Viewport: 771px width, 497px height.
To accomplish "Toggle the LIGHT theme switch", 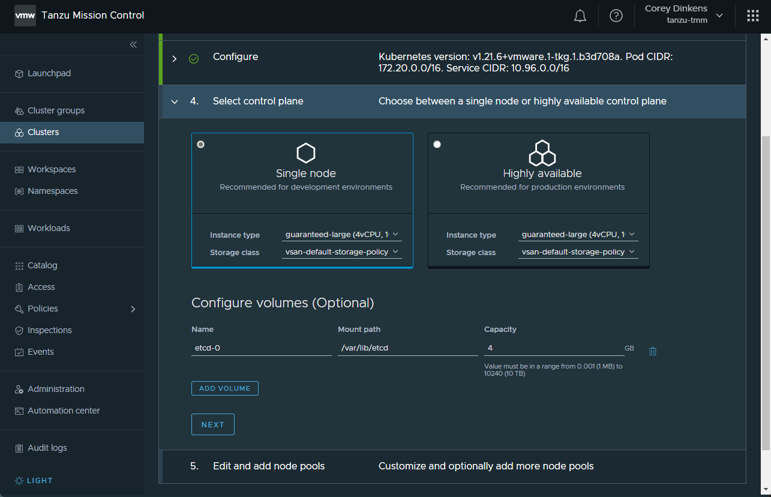I will [x=34, y=480].
